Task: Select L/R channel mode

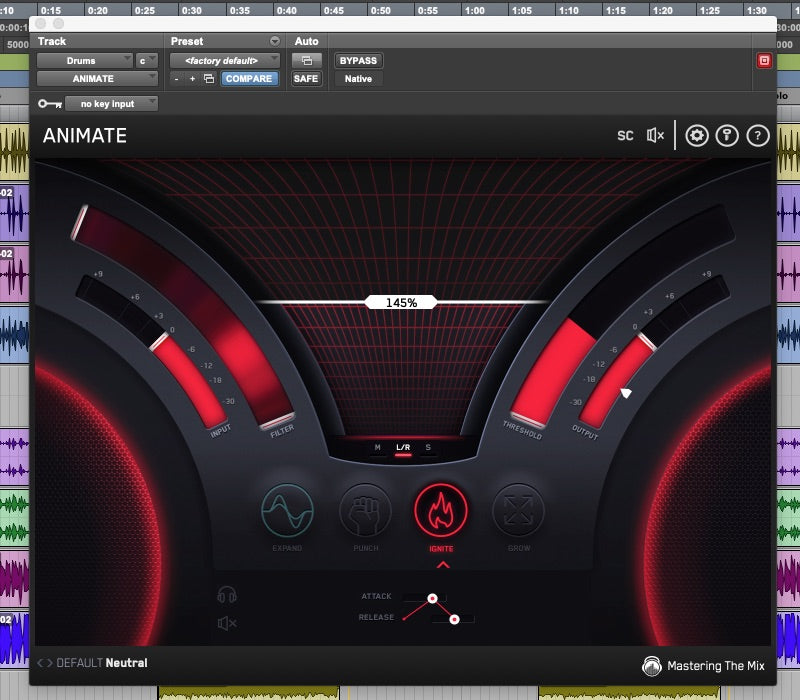Action: (x=403, y=447)
